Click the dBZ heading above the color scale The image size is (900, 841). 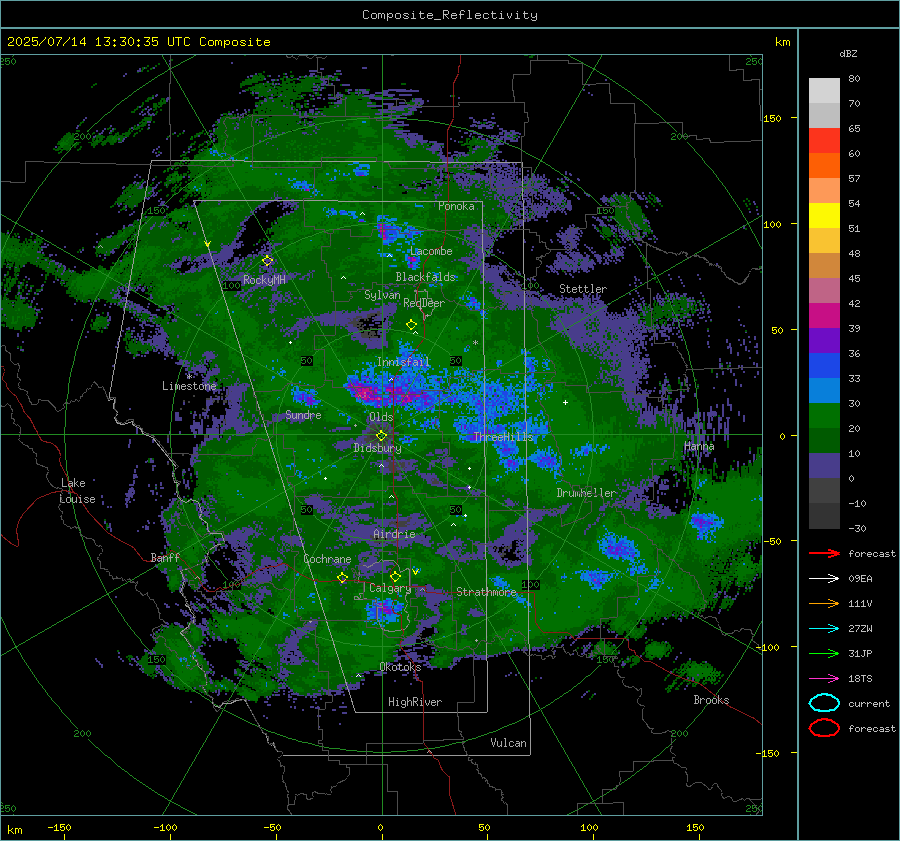pyautogui.click(x=848, y=53)
